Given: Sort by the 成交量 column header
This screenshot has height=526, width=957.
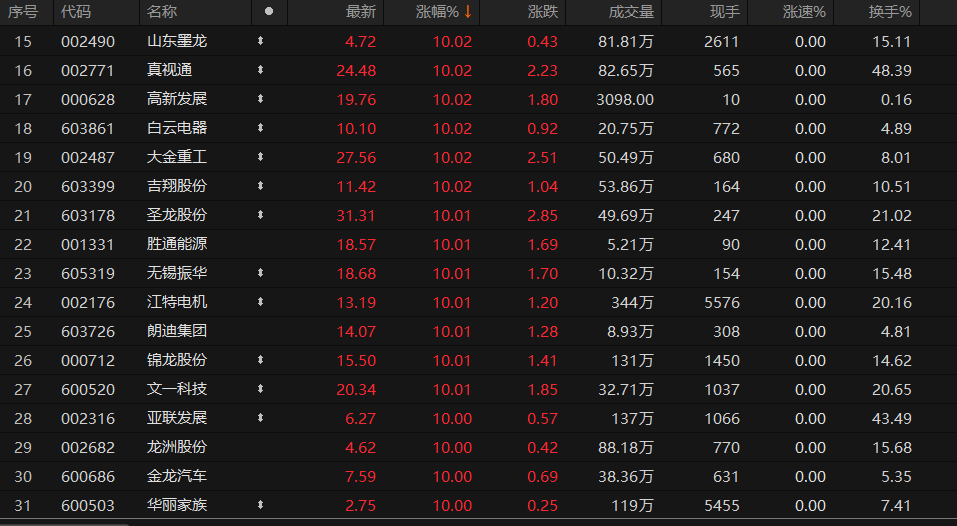Looking at the screenshot, I should click(x=631, y=12).
